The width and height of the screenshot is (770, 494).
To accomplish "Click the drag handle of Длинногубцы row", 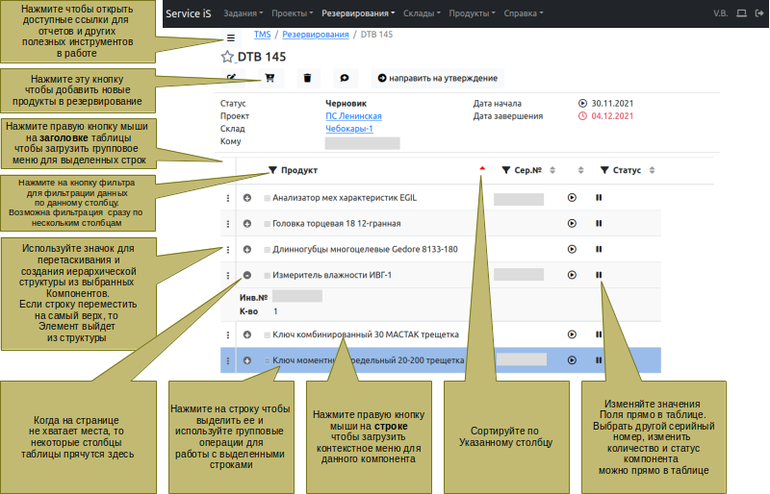I will tap(228, 250).
